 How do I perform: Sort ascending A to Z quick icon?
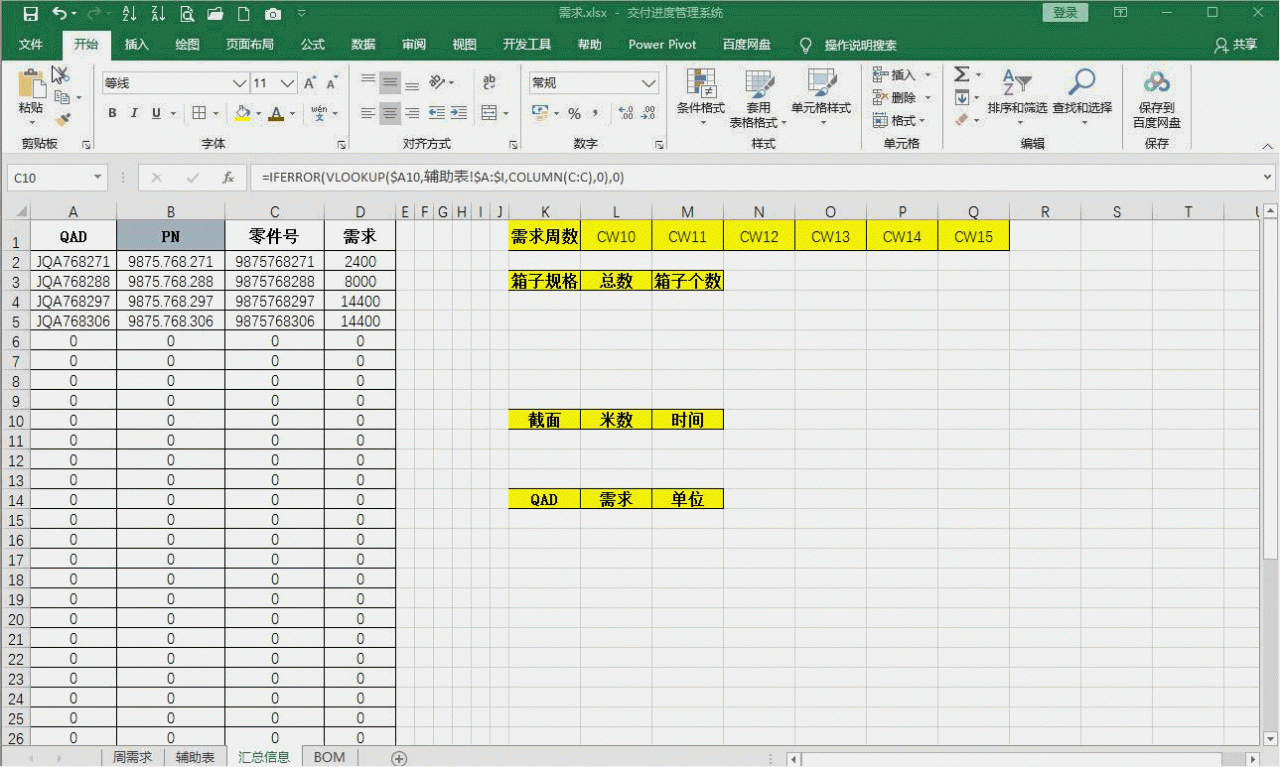[129, 14]
